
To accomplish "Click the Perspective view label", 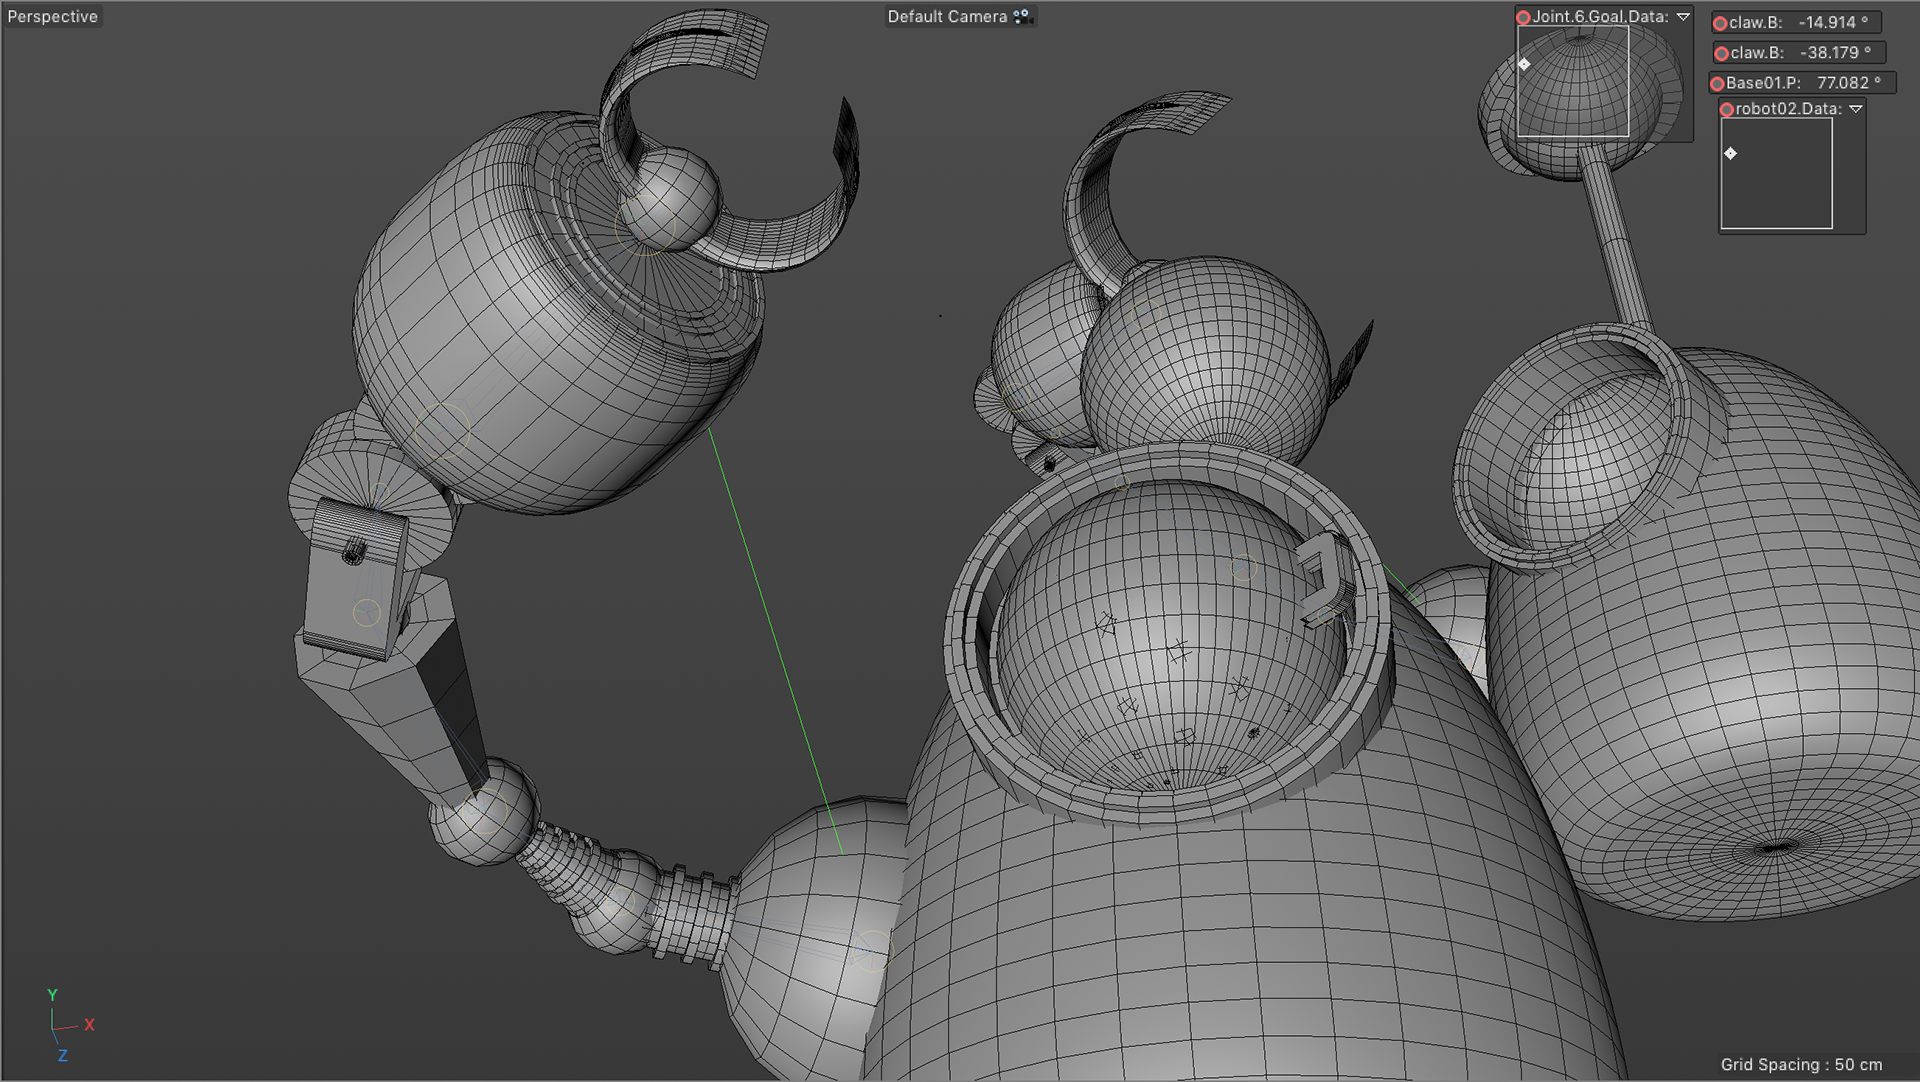I will click(53, 16).
